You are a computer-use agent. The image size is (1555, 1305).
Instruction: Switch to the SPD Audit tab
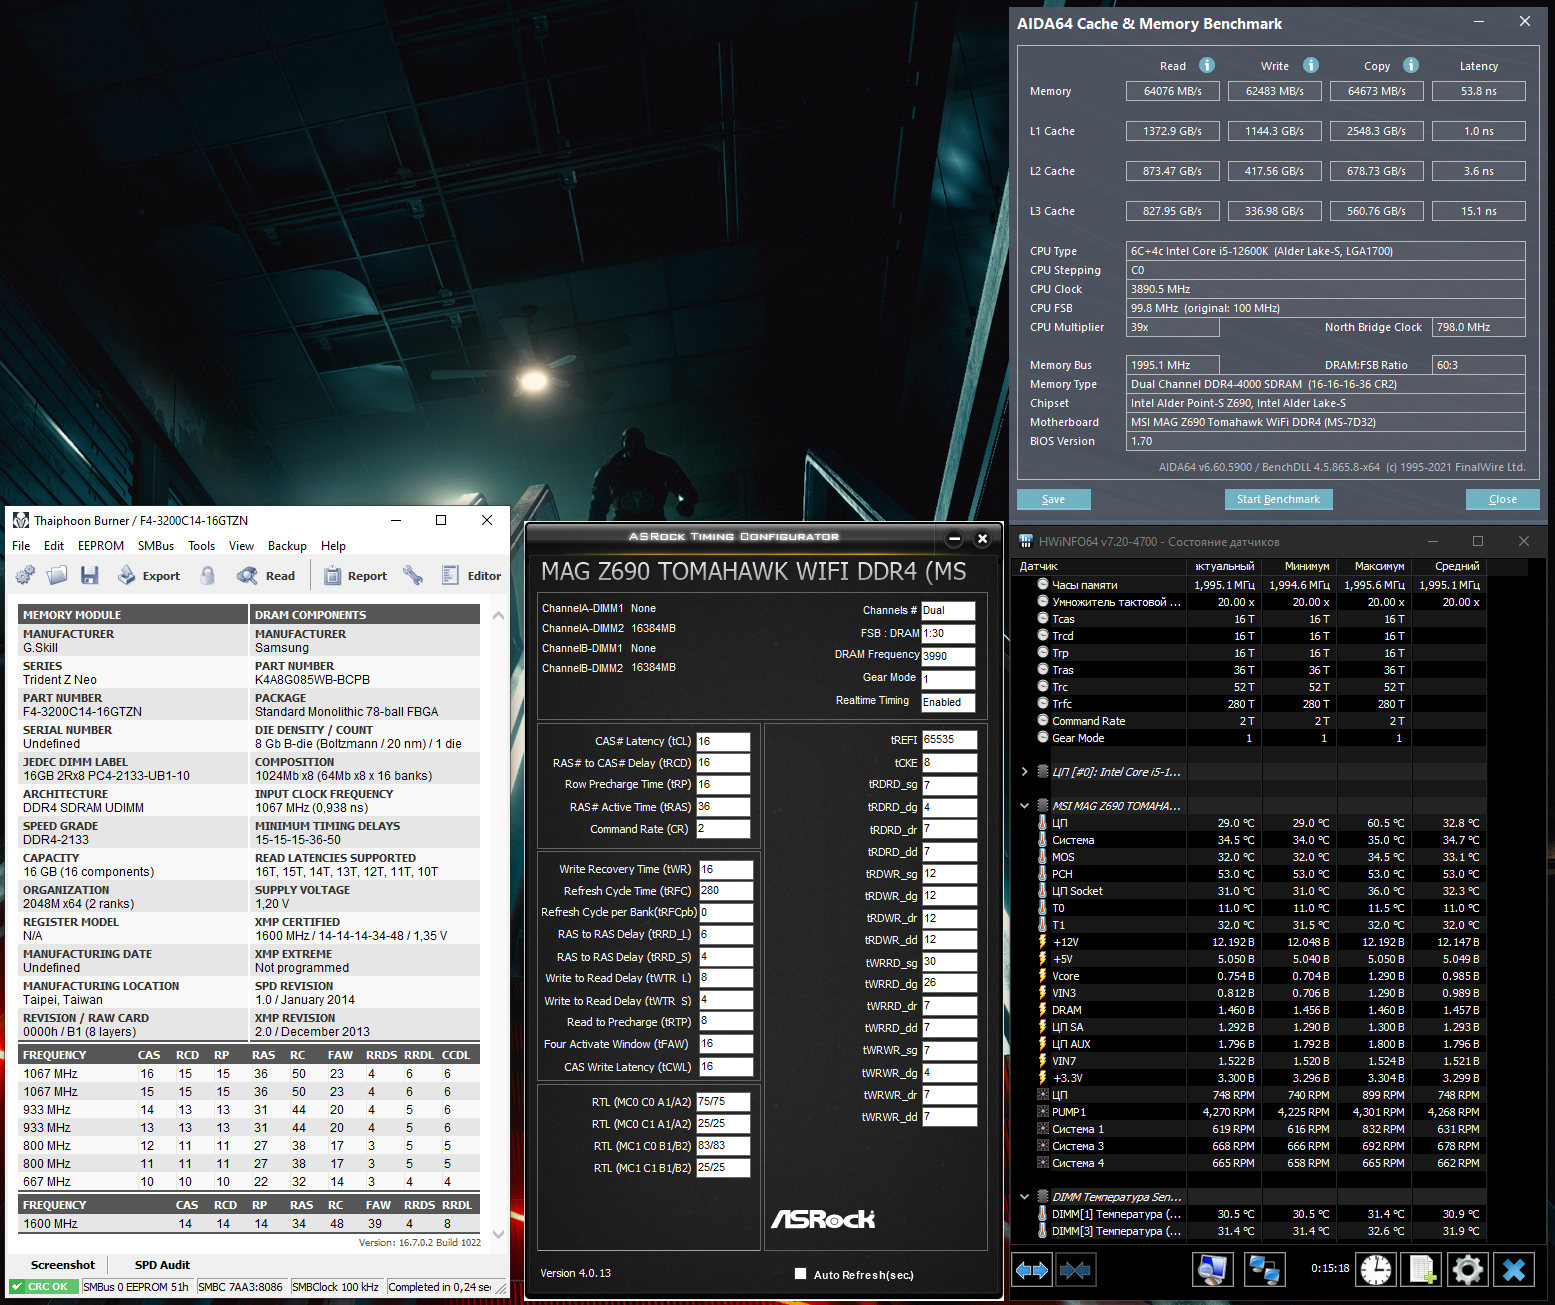click(x=162, y=1265)
